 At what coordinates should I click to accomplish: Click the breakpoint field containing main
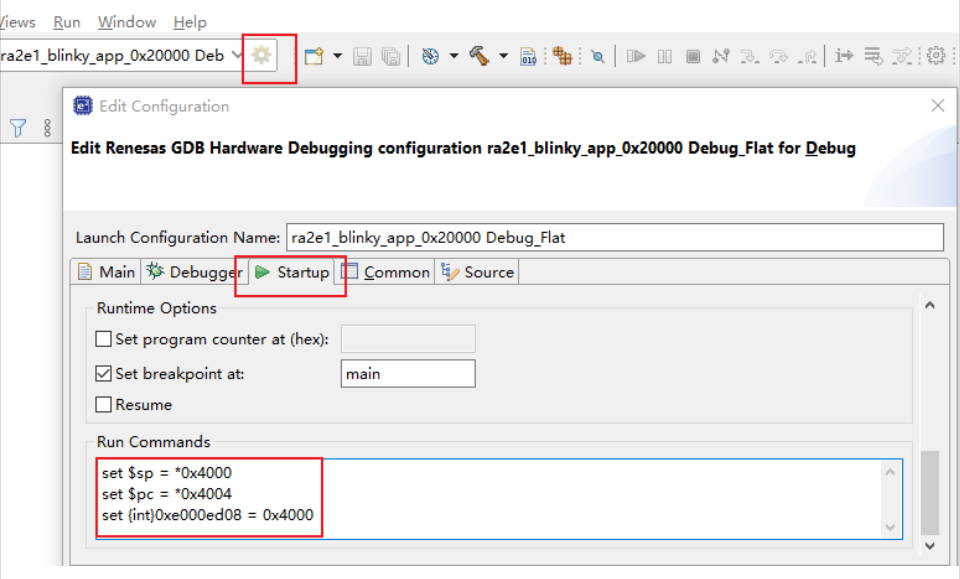(408, 374)
